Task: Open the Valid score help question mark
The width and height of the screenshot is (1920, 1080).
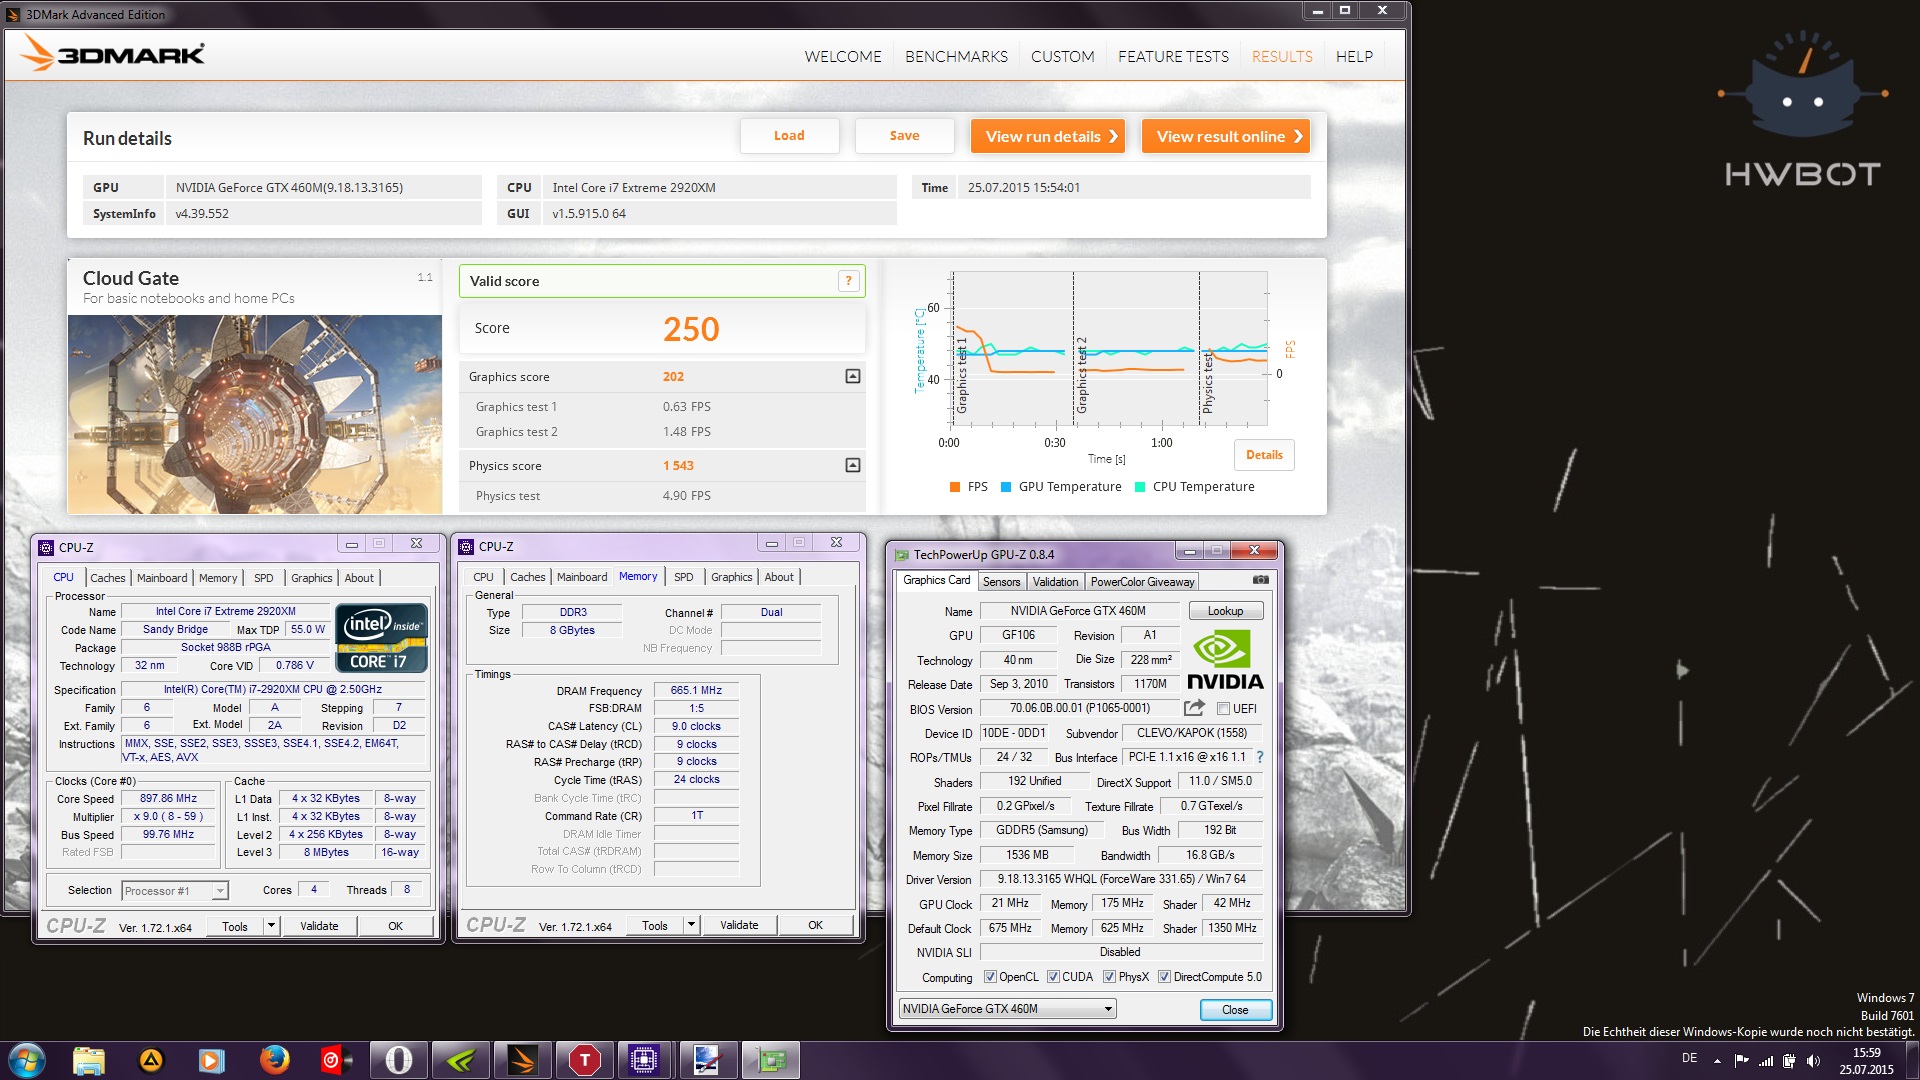Action: 848,281
